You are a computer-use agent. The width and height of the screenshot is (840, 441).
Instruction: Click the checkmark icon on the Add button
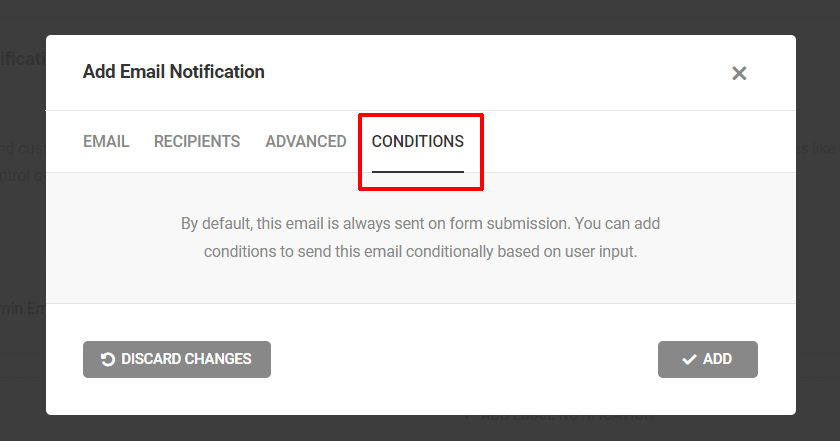(689, 360)
